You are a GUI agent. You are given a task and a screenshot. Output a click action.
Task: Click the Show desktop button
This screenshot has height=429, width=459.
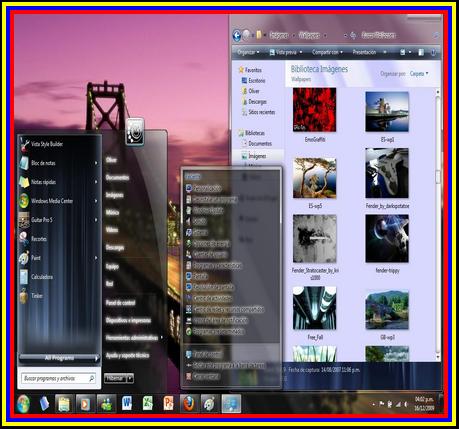click(441, 404)
